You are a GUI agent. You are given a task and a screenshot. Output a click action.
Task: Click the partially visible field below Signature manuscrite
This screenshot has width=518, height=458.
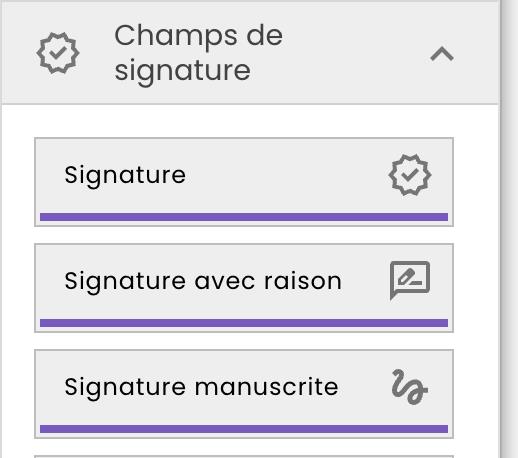click(244, 456)
